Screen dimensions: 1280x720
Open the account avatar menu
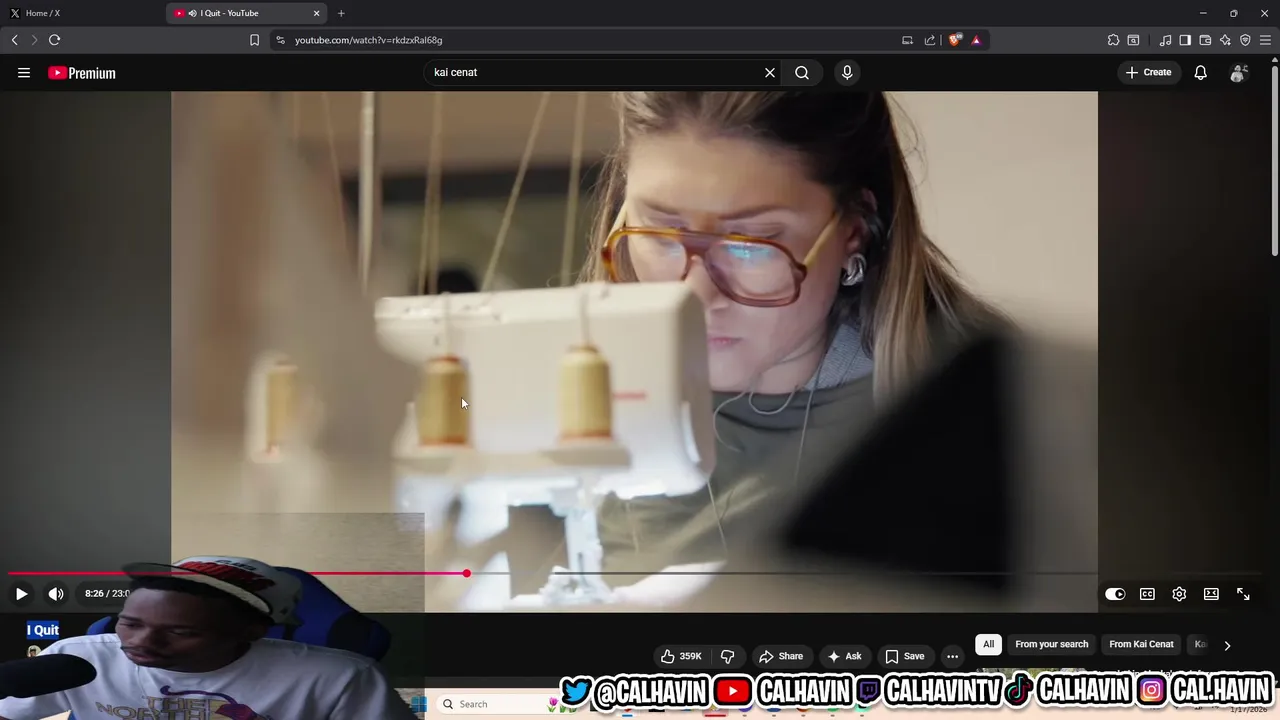pos(1238,73)
